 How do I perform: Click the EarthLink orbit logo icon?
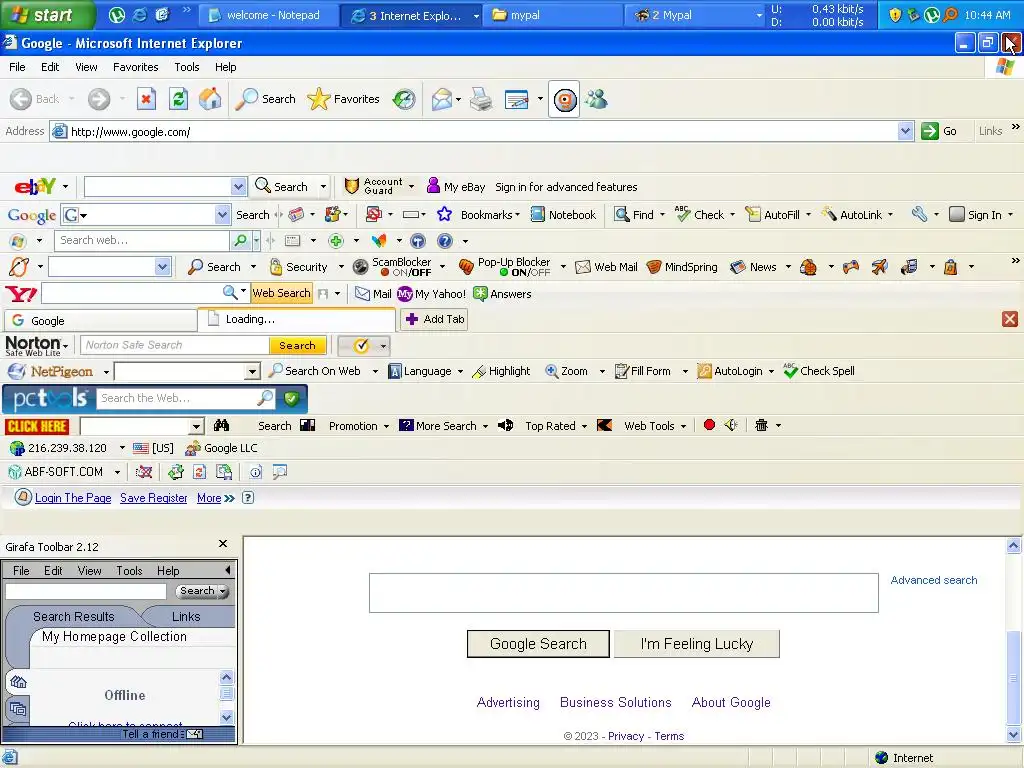pyautogui.click(x=19, y=266)
